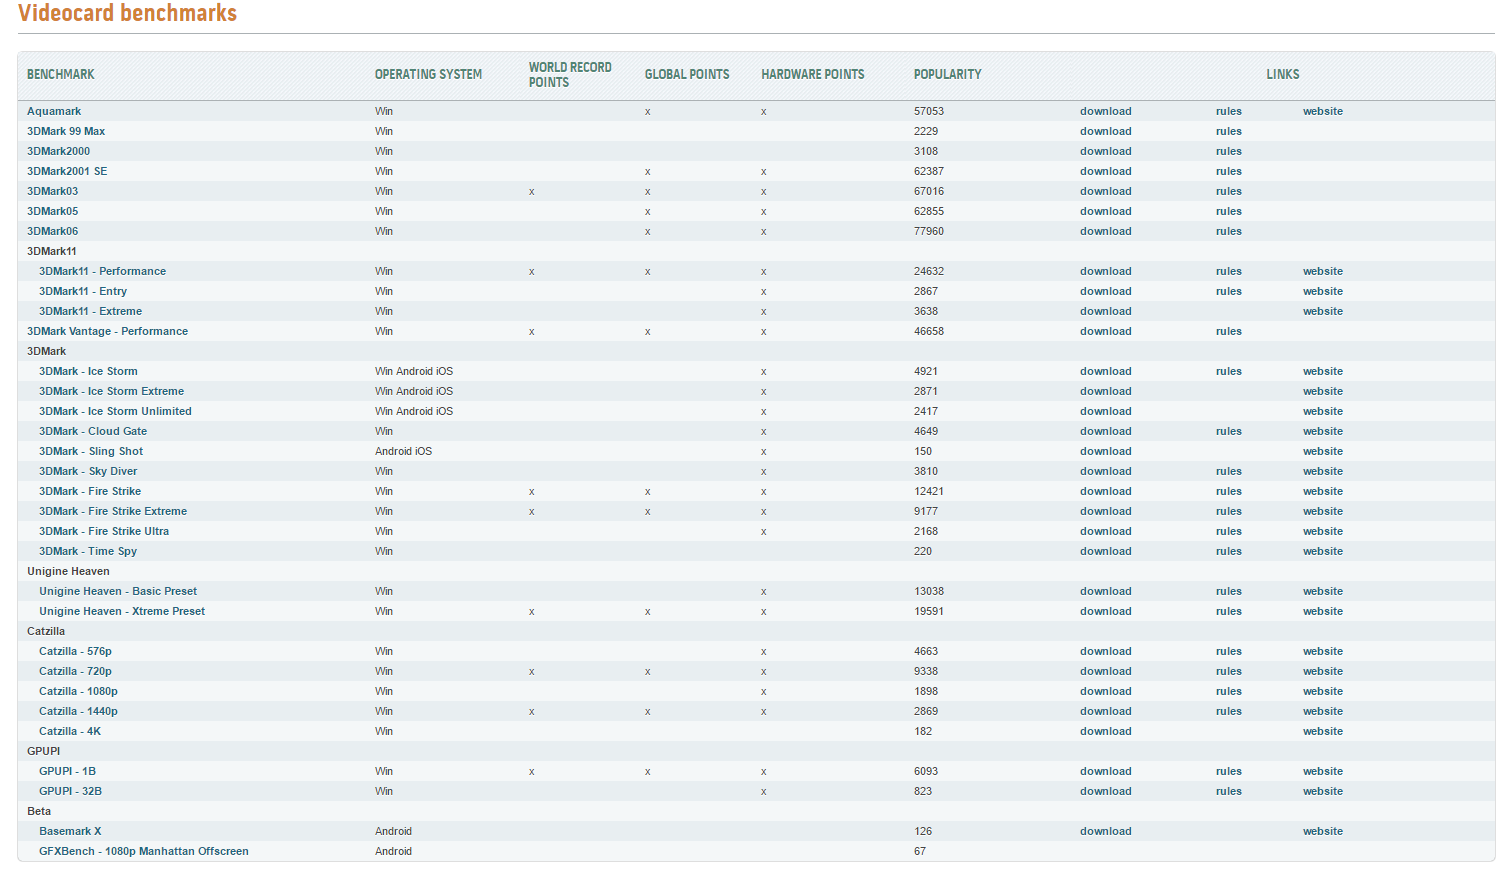Open 3DMark - Cloud Gate benchmark

[93, 431]
